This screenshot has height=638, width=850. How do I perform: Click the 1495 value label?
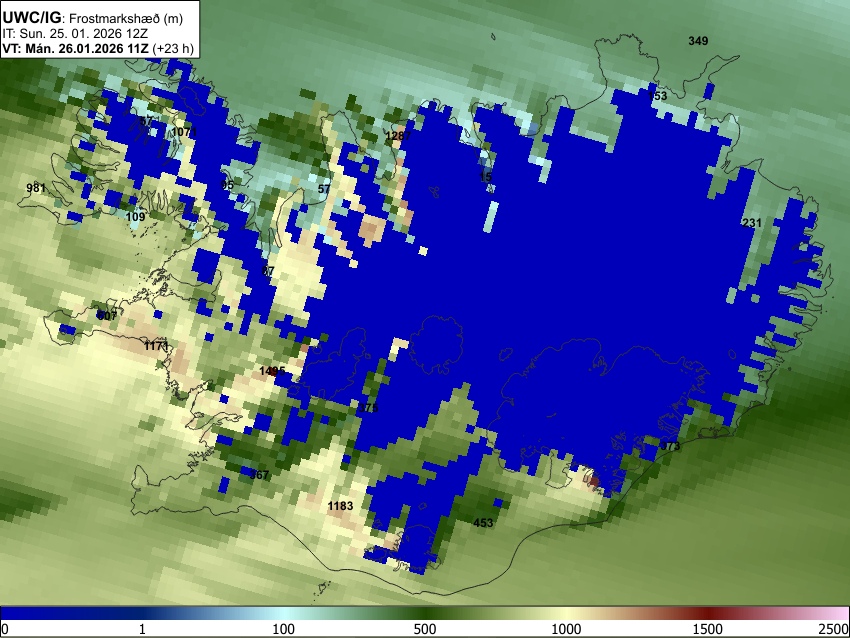(x=272, y=371)
